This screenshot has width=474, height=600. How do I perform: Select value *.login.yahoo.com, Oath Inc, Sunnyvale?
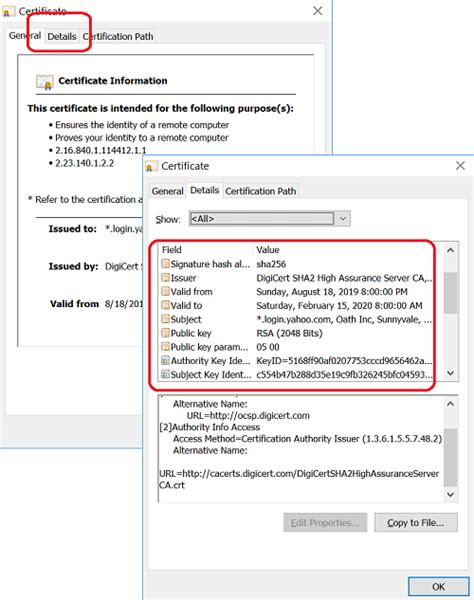point(344,319)
